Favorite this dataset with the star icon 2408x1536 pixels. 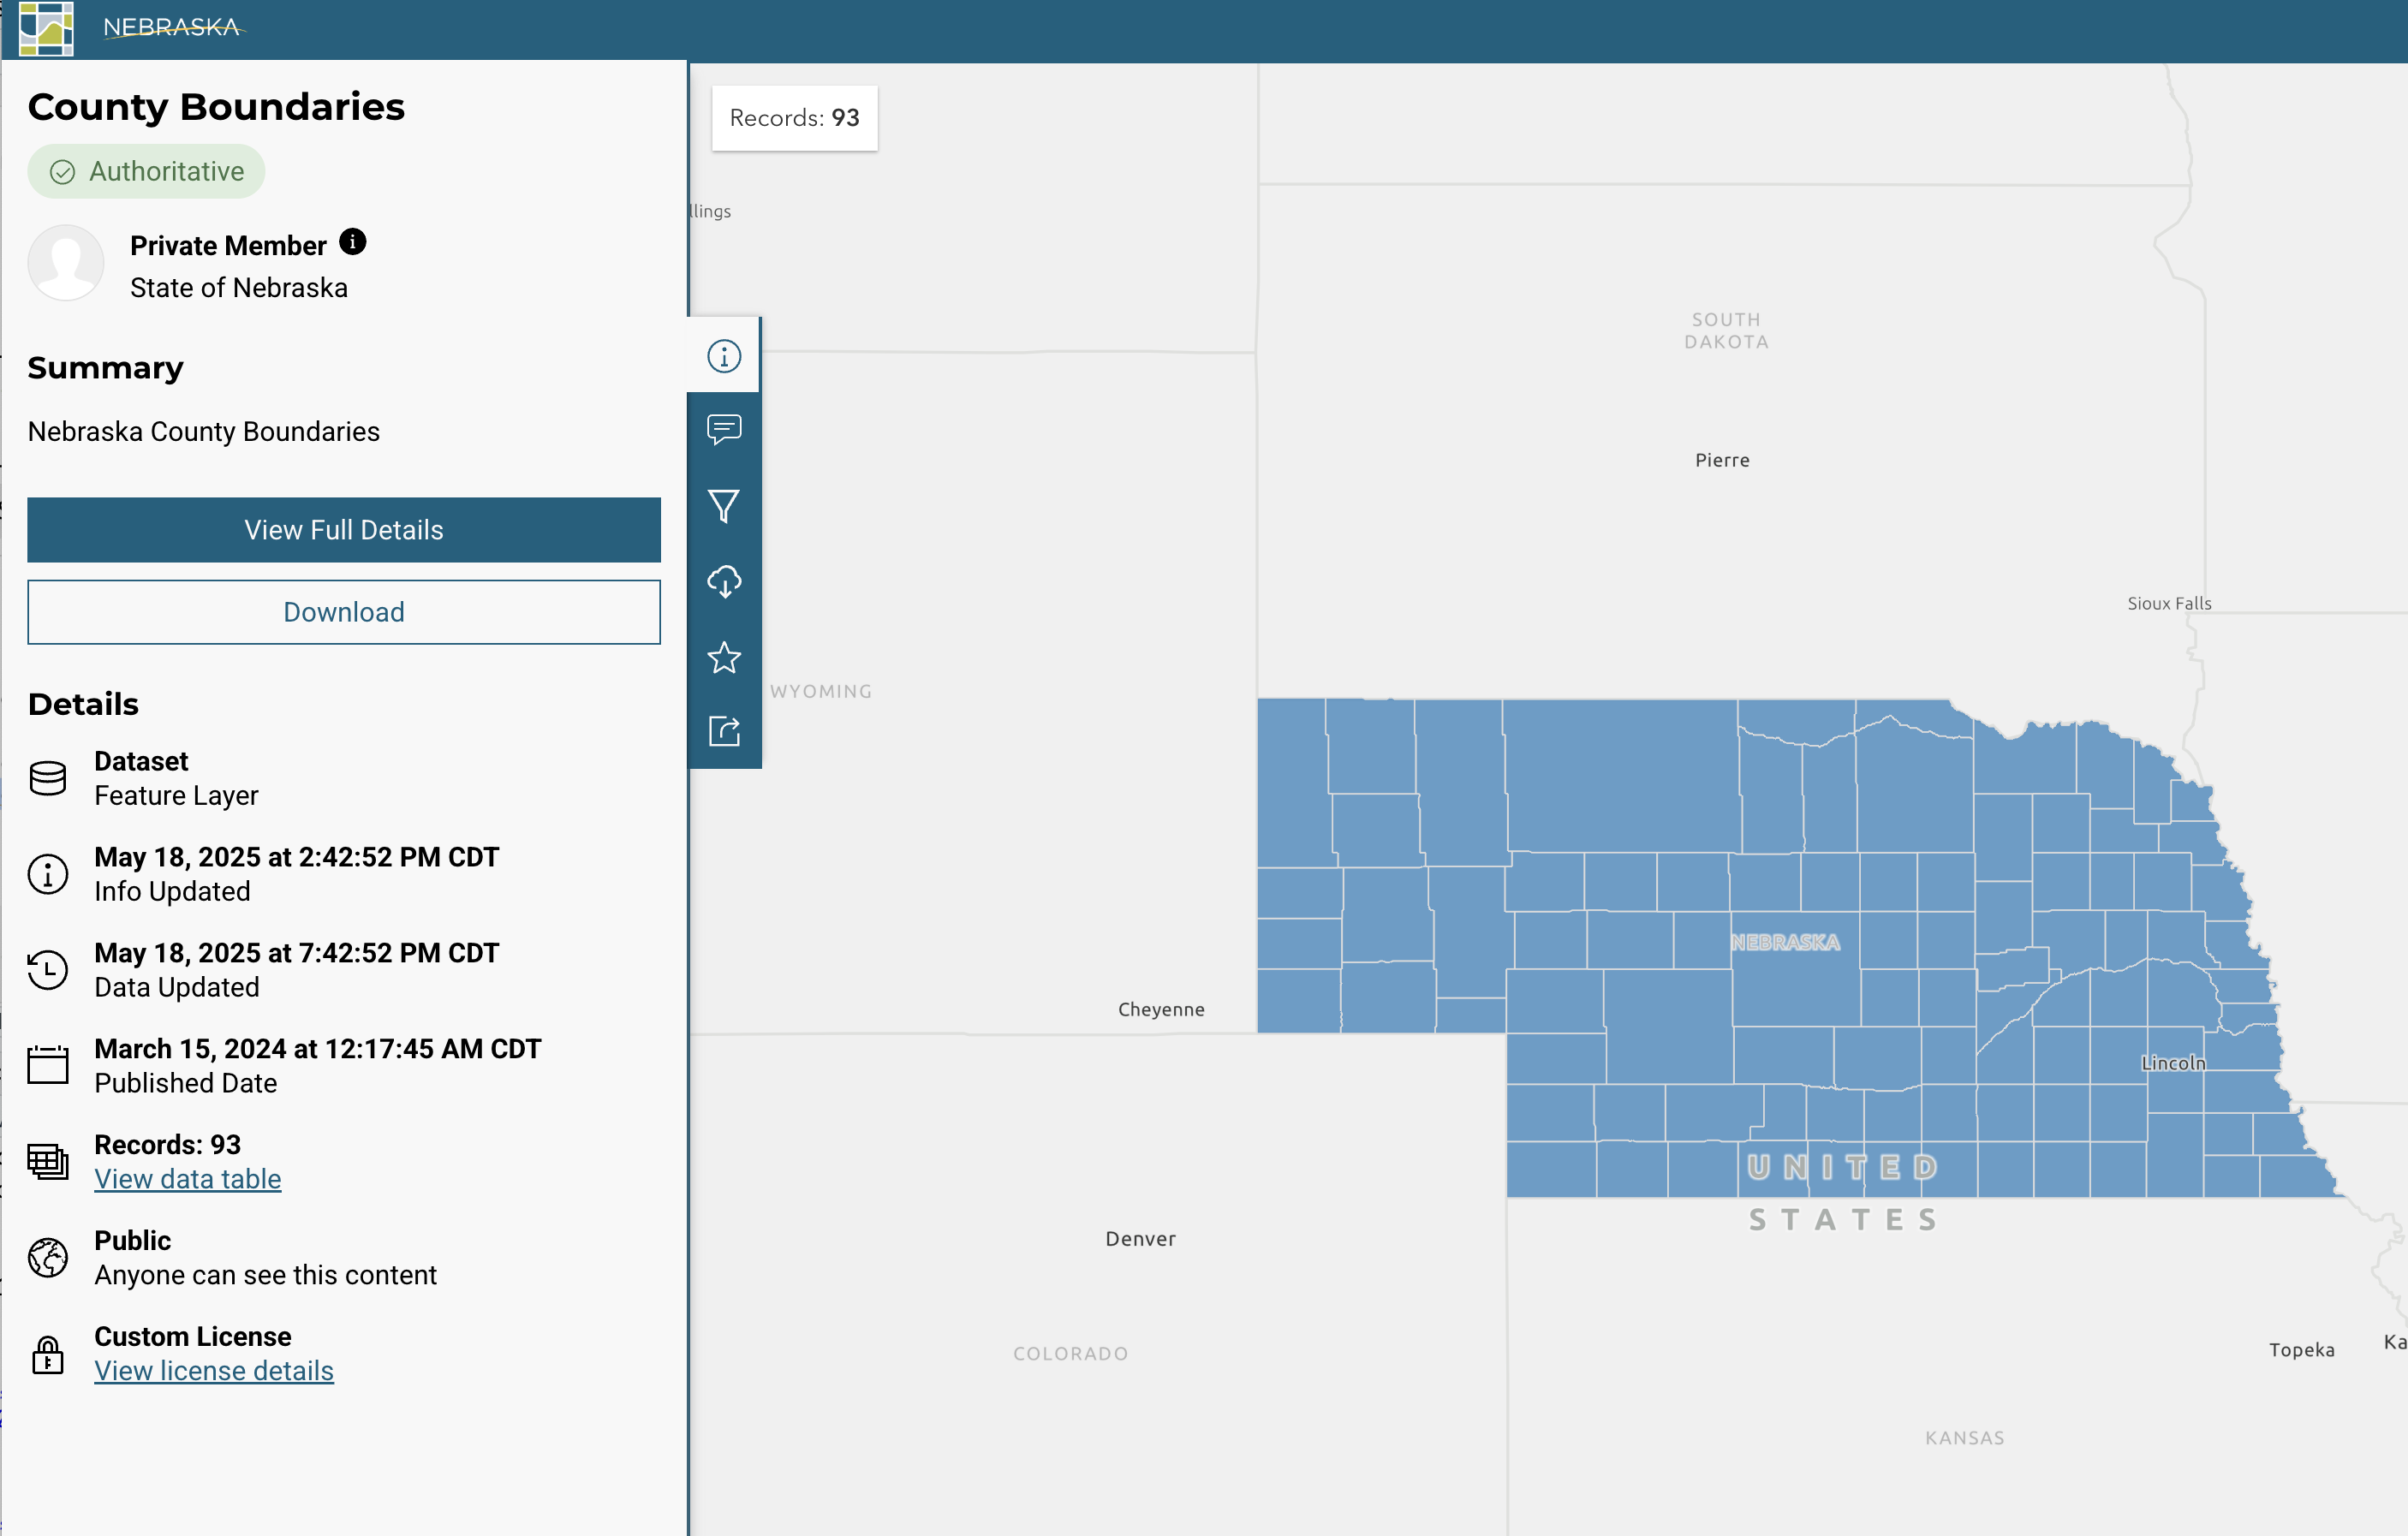point(724,657)
